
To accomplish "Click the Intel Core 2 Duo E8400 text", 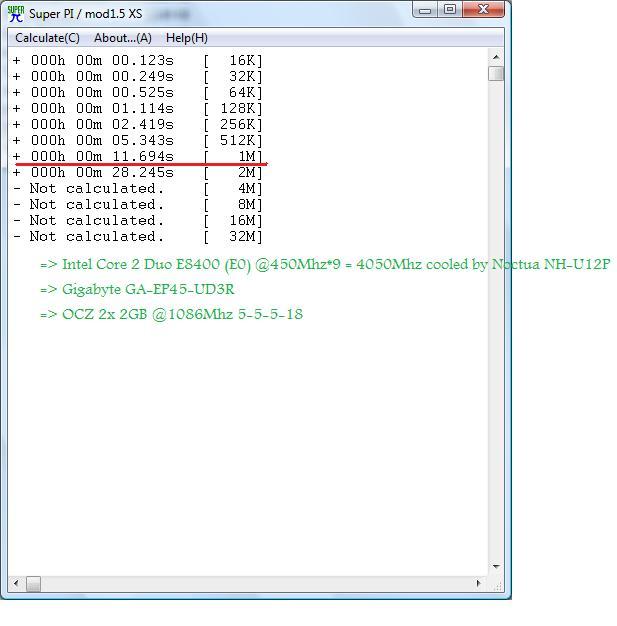I will (x=325, y=265).
